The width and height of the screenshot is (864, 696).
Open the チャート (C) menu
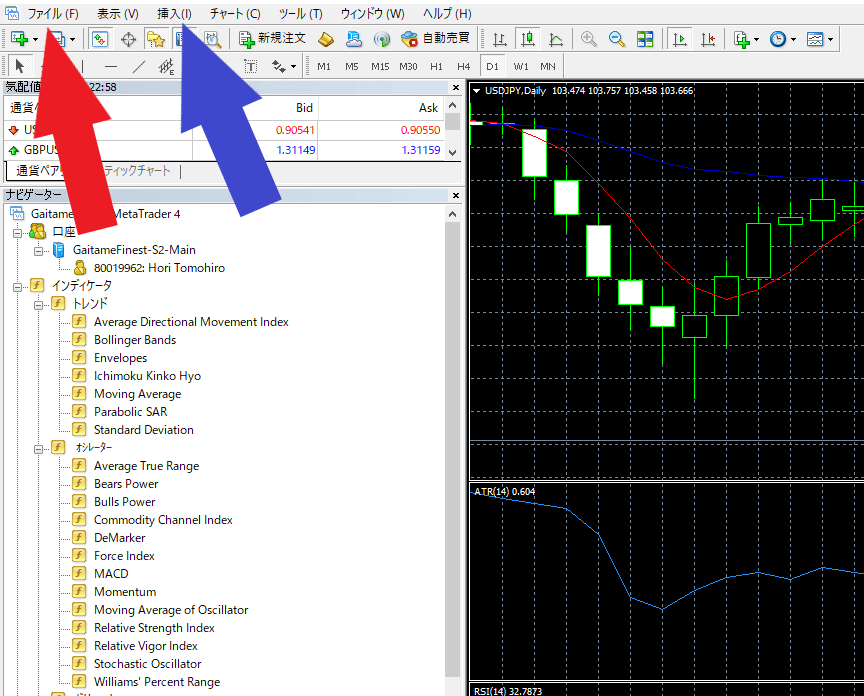coord(235,14)
